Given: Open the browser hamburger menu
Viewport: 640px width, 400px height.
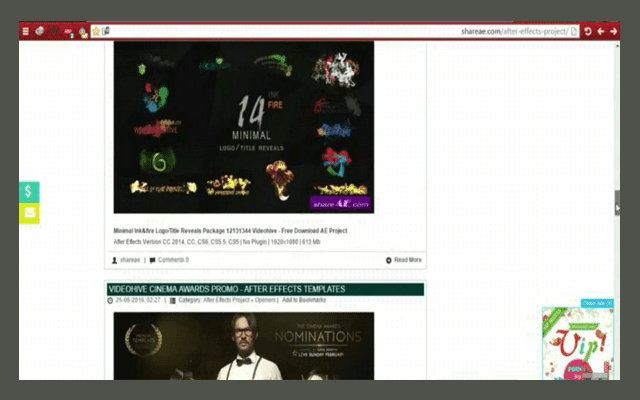Looking at the screenshot, I should 25,31.
